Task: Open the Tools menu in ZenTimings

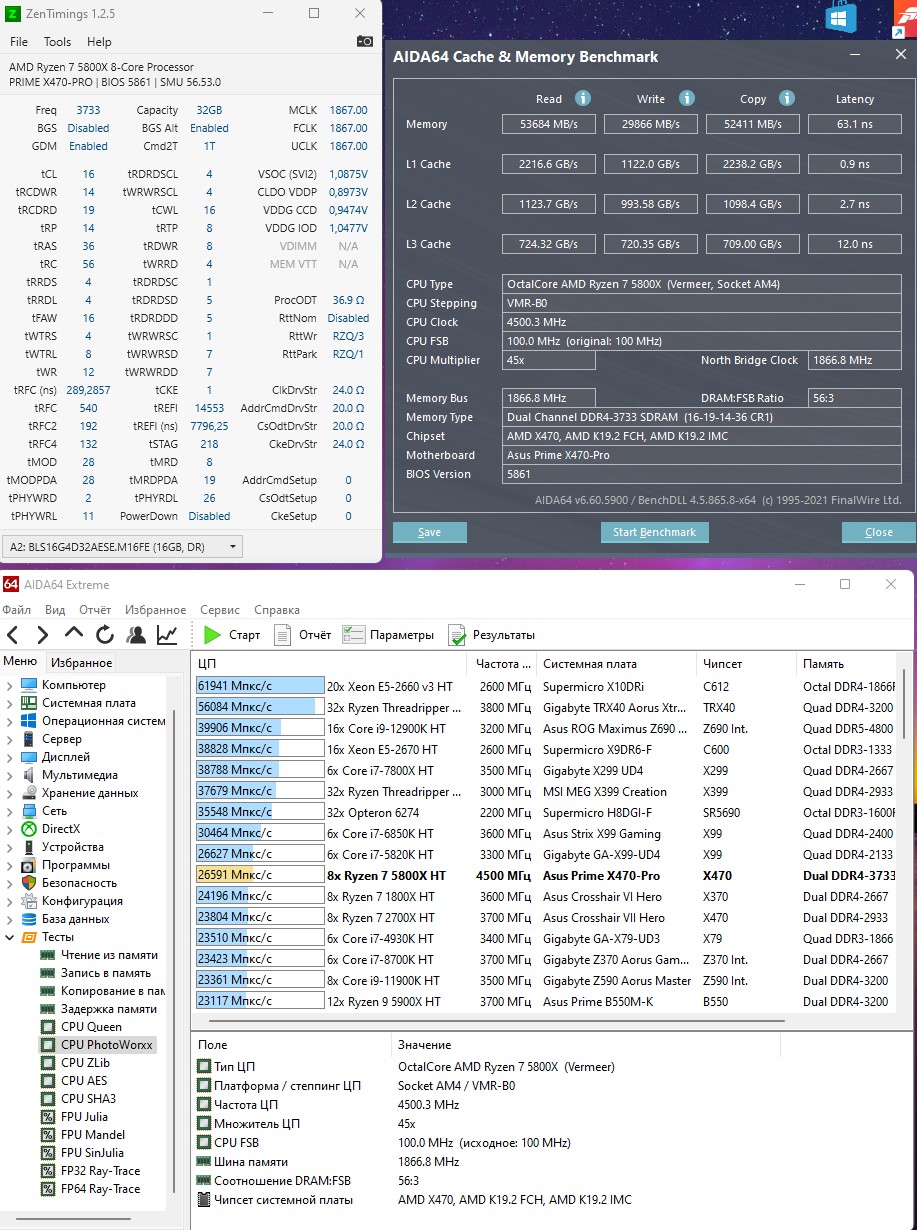Action: coord(57,42)
